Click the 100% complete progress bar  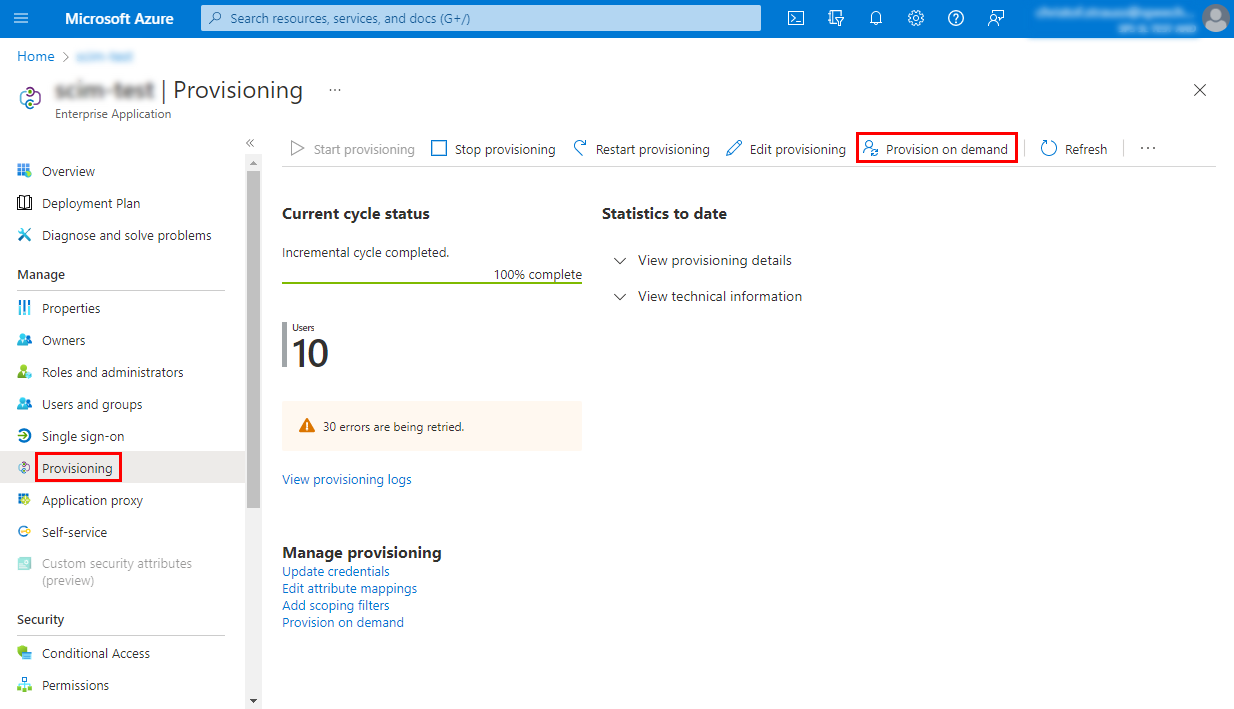coord(432,282)
